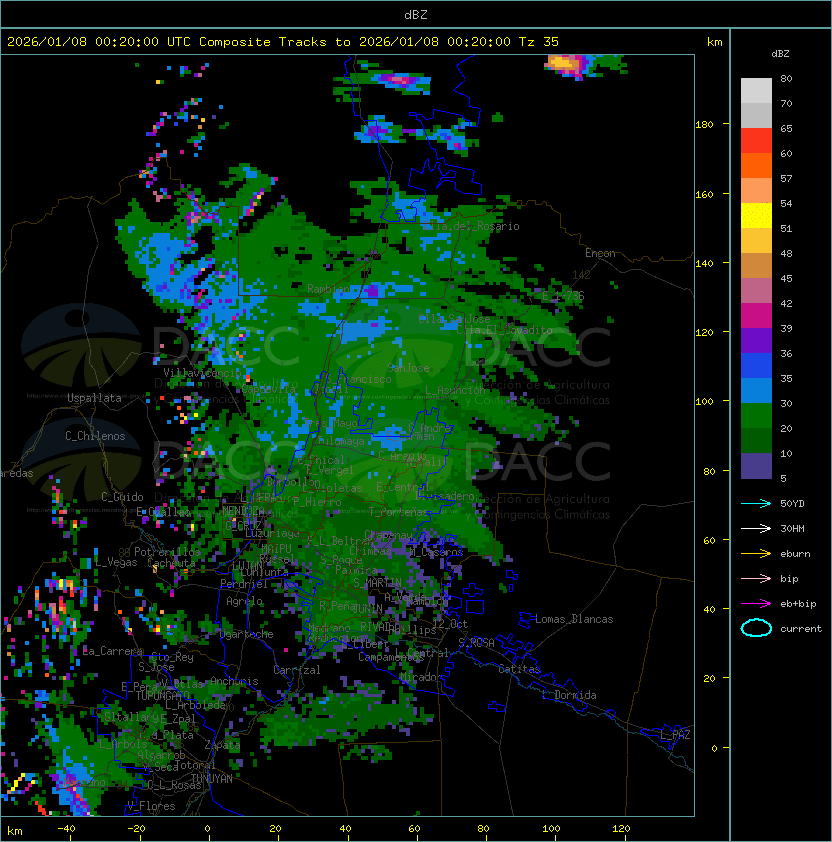Click the 'Uspallata' map label

pos(94,398)
